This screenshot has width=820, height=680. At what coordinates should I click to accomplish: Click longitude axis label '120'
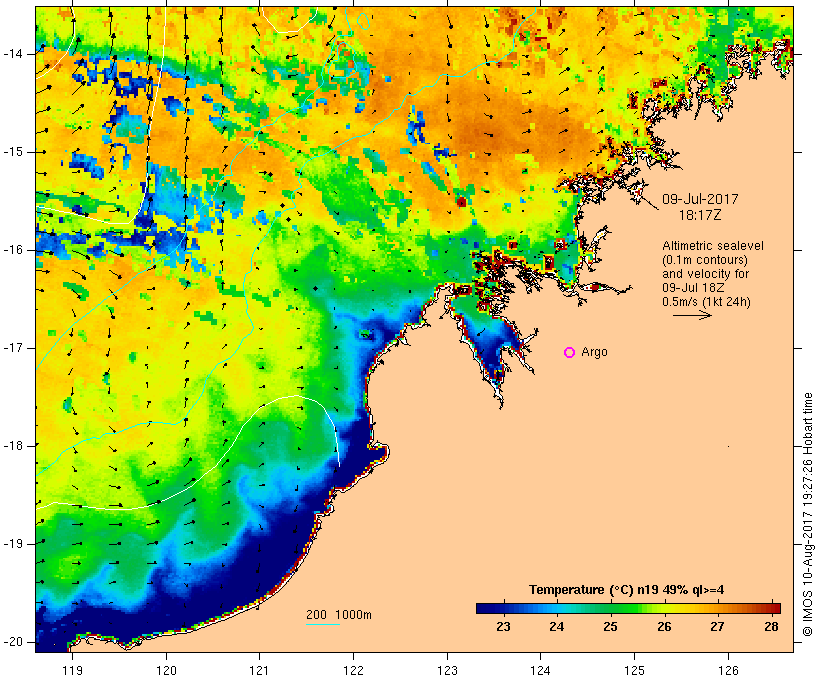pos(166,671)
